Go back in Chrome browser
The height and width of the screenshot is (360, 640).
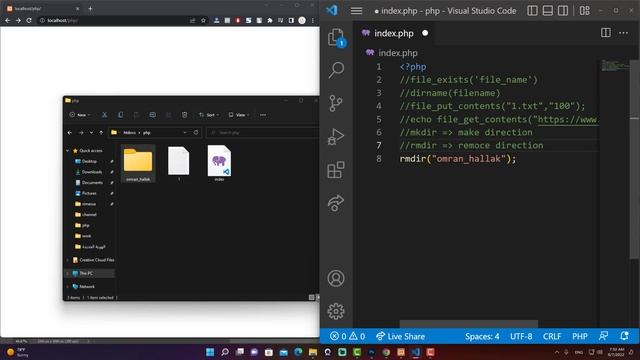(8, 20)
